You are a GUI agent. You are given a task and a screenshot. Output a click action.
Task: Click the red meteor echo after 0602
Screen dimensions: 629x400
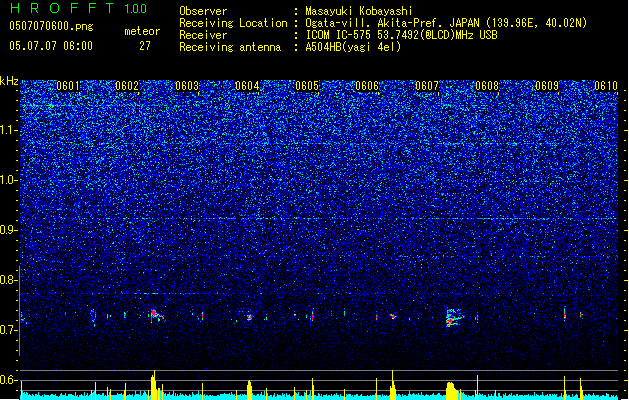[156, 315]
